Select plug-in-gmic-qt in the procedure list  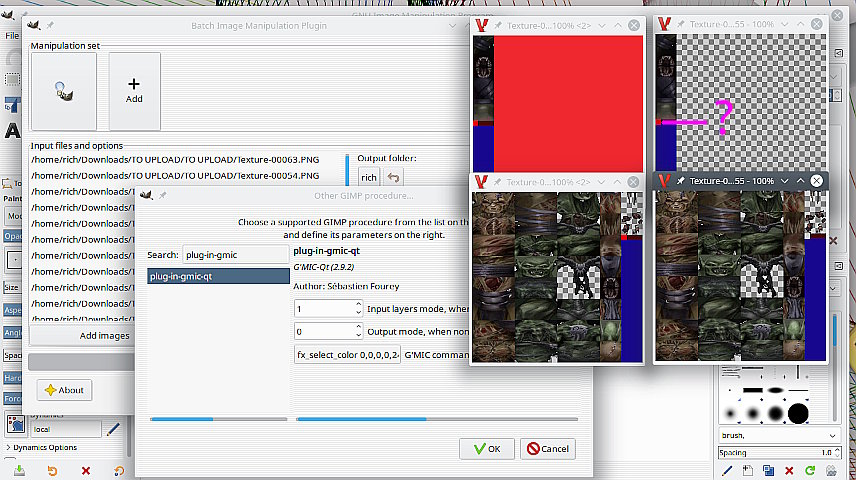click(x=218, y=276)
